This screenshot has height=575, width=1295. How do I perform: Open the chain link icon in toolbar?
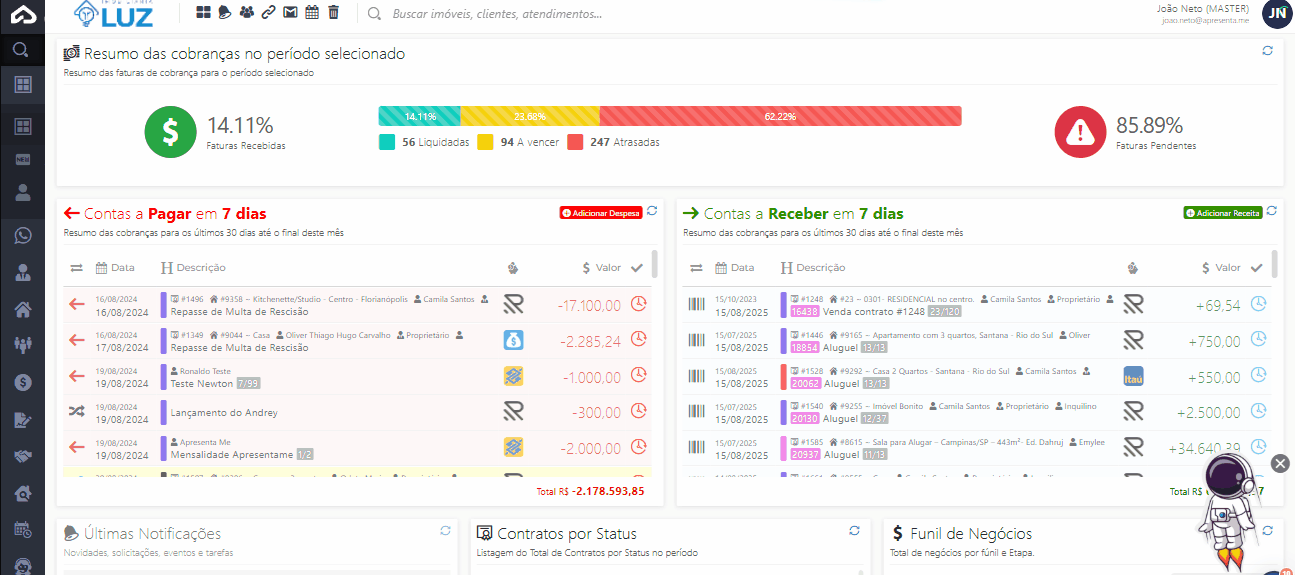point(268,13)
